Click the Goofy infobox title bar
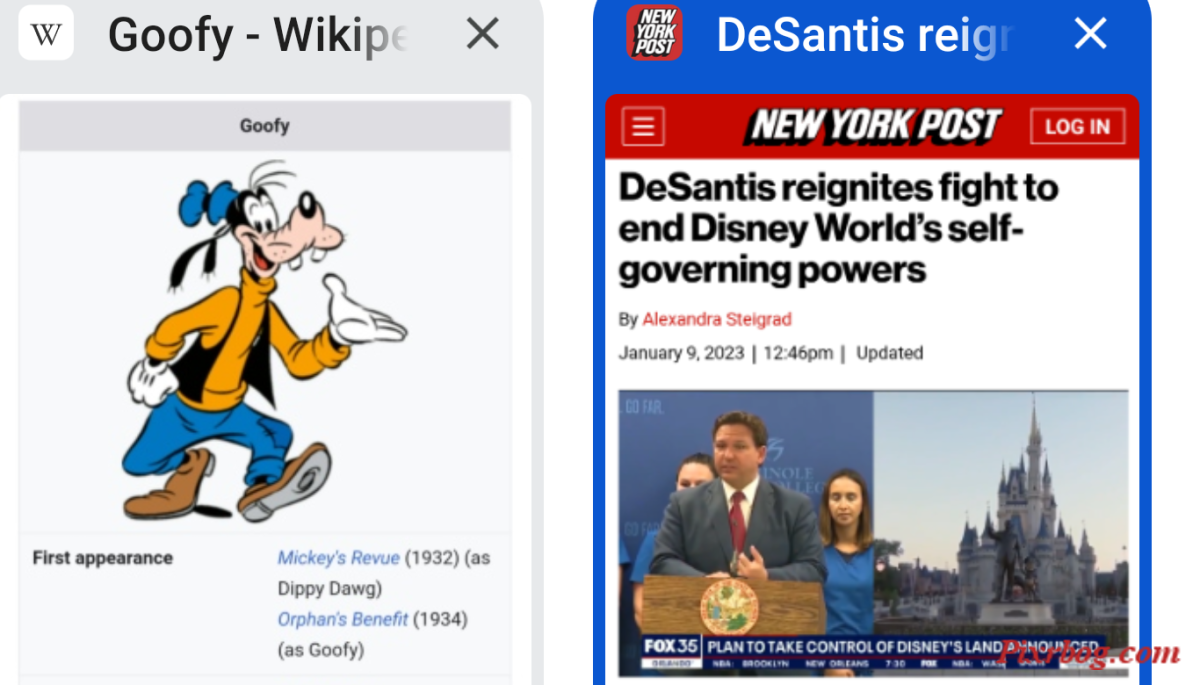This screenshot has width=1200, height=685. (264, 126)
